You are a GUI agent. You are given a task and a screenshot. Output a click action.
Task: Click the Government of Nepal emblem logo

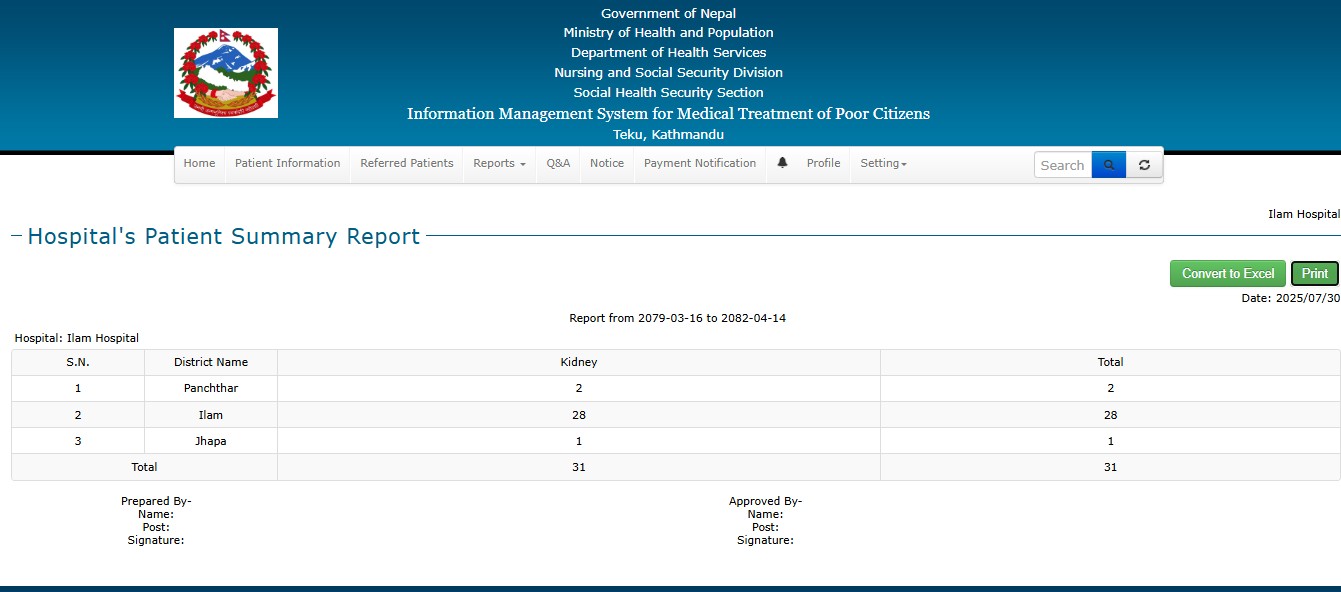[226, 73]
